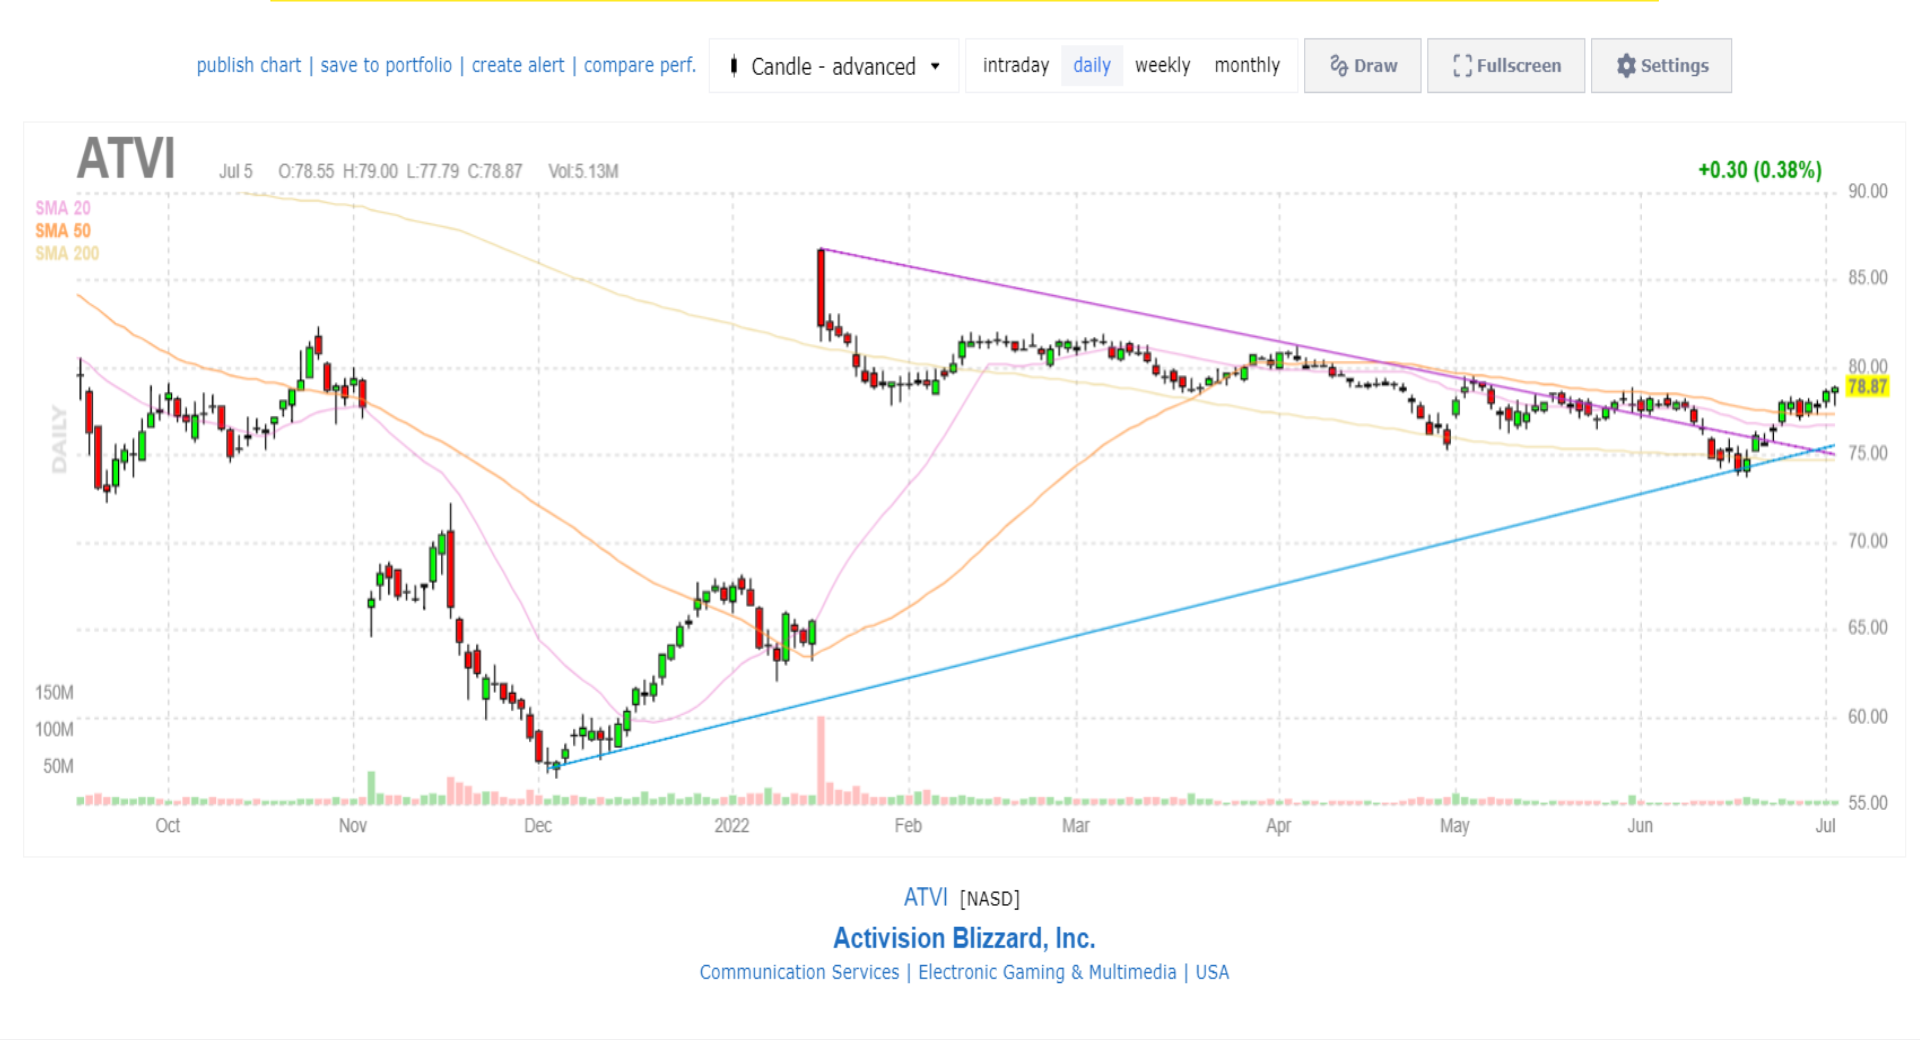This screenshot has width=1920, height=1040.
Task: Click the 55.00 price axis label
Action: [1867, 803]
